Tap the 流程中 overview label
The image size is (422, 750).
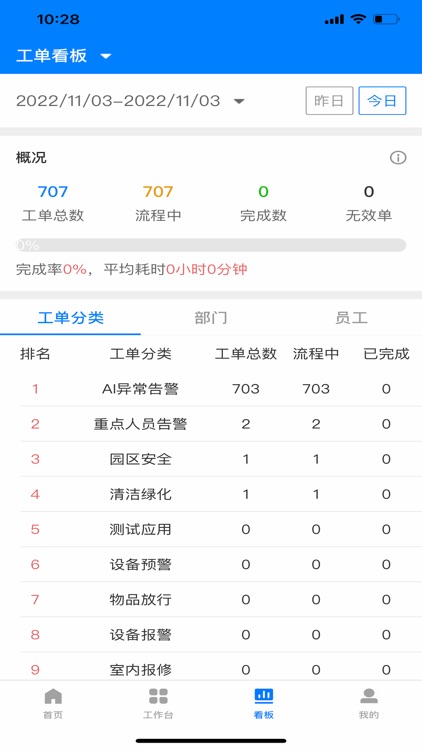(x=158, y=215)
